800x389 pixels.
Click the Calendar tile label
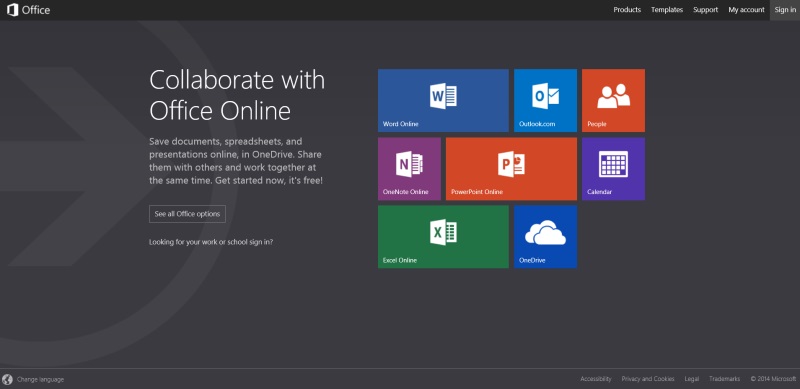coord(599,192)
